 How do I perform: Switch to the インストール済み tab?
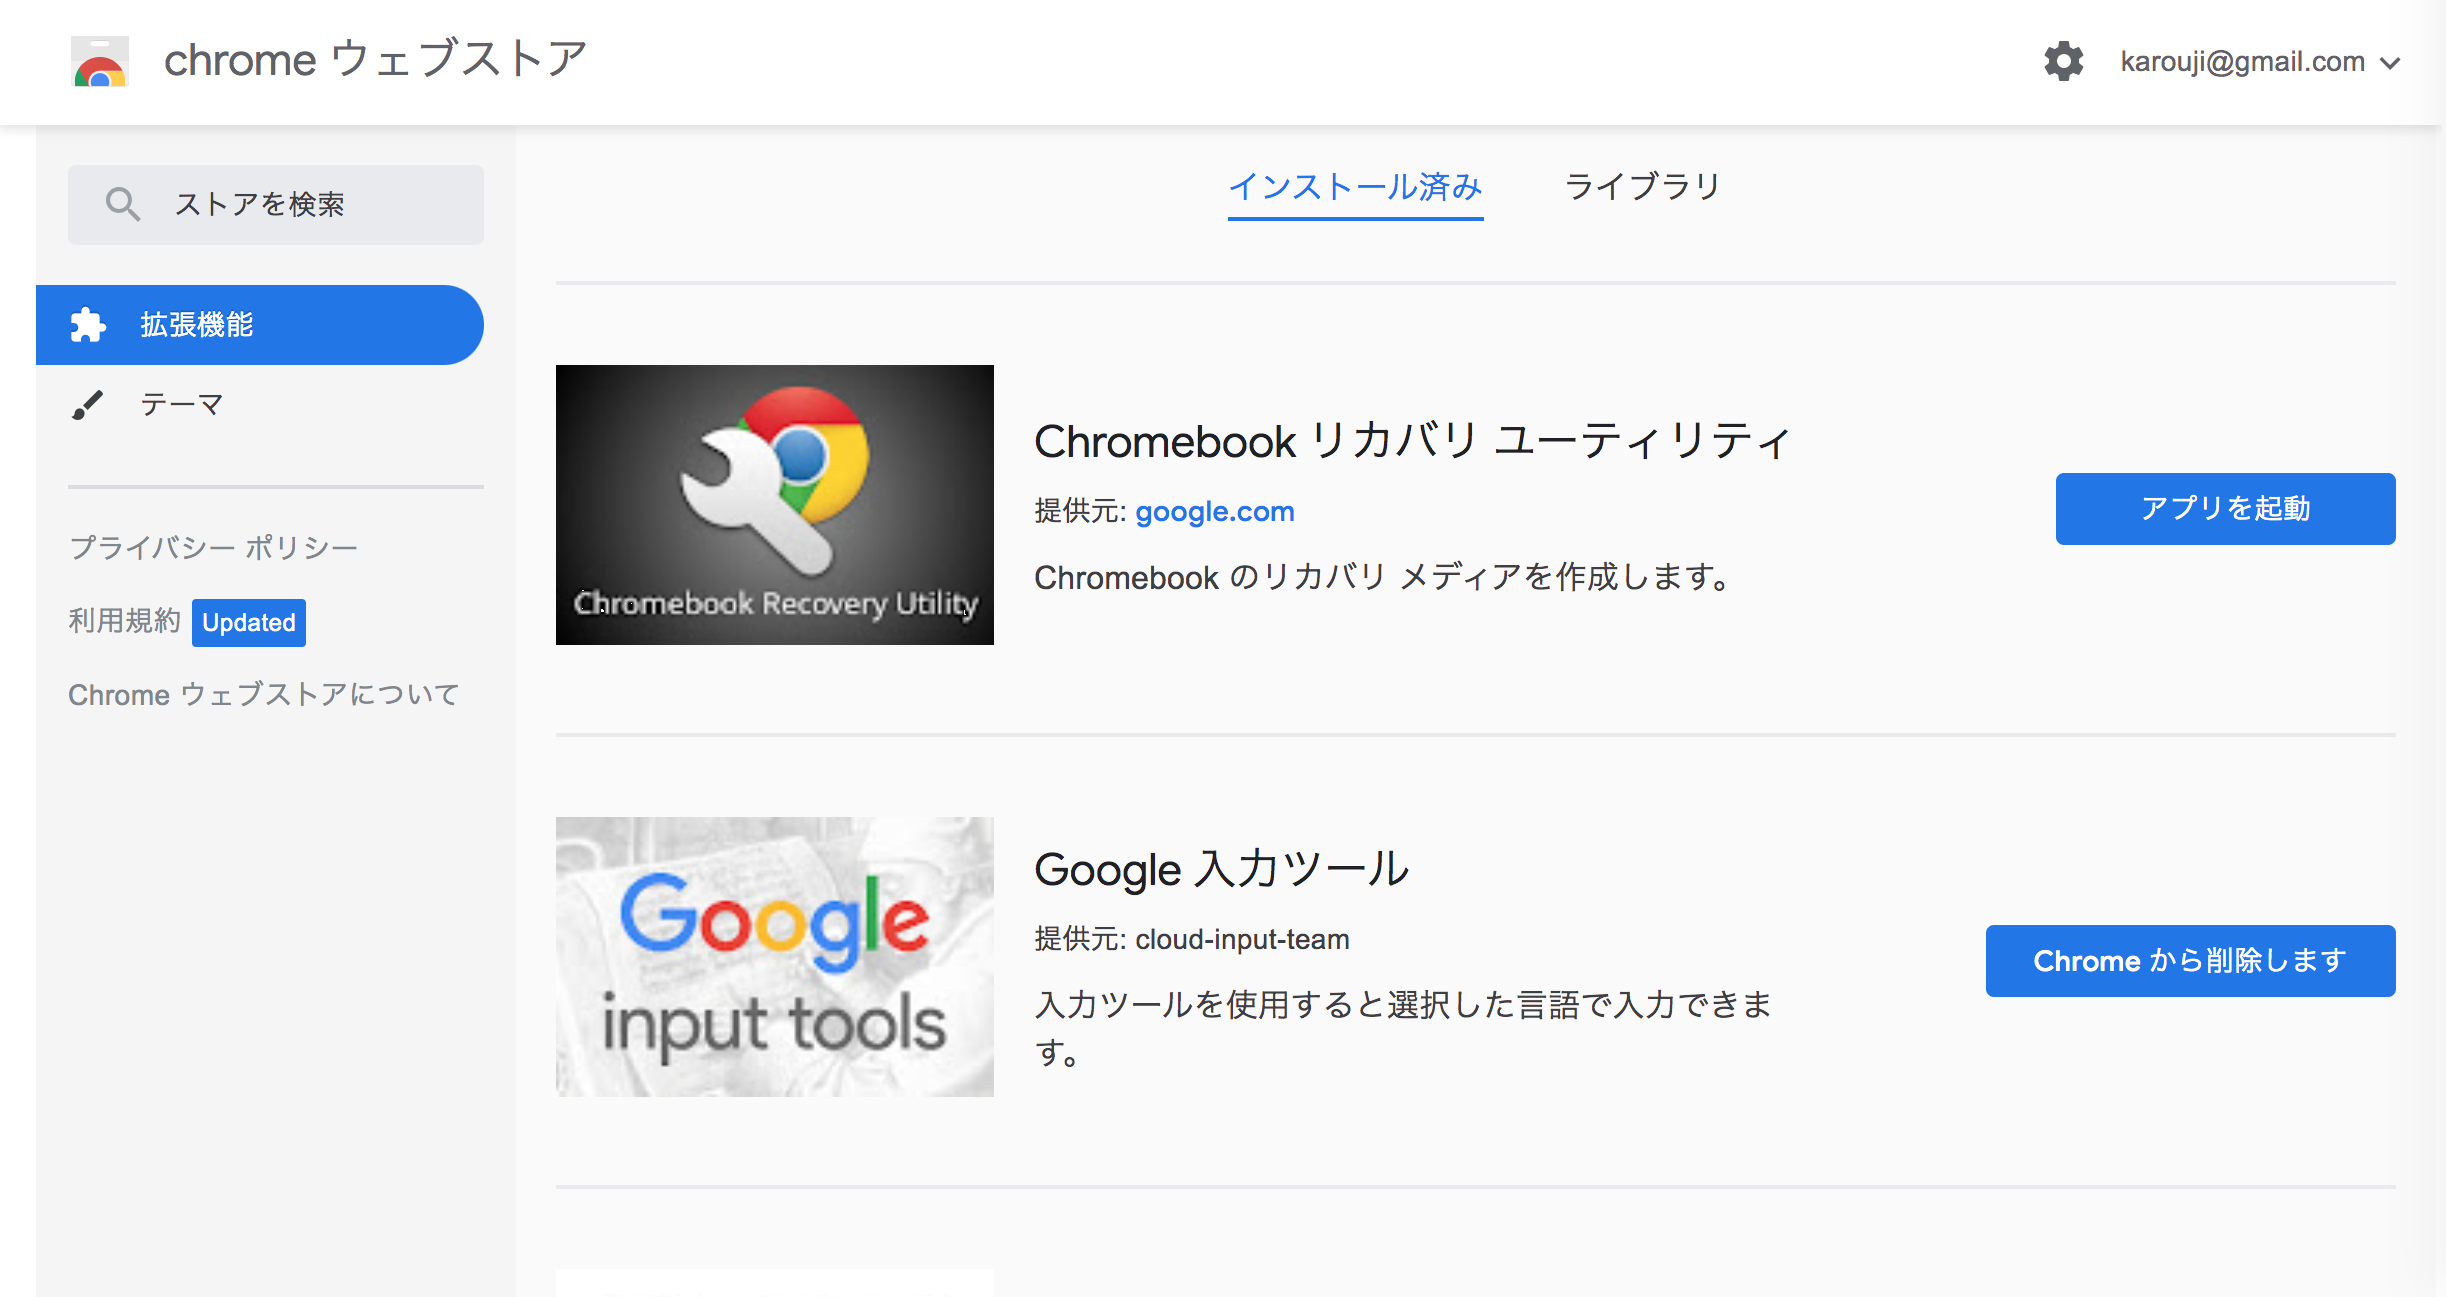1355,187
